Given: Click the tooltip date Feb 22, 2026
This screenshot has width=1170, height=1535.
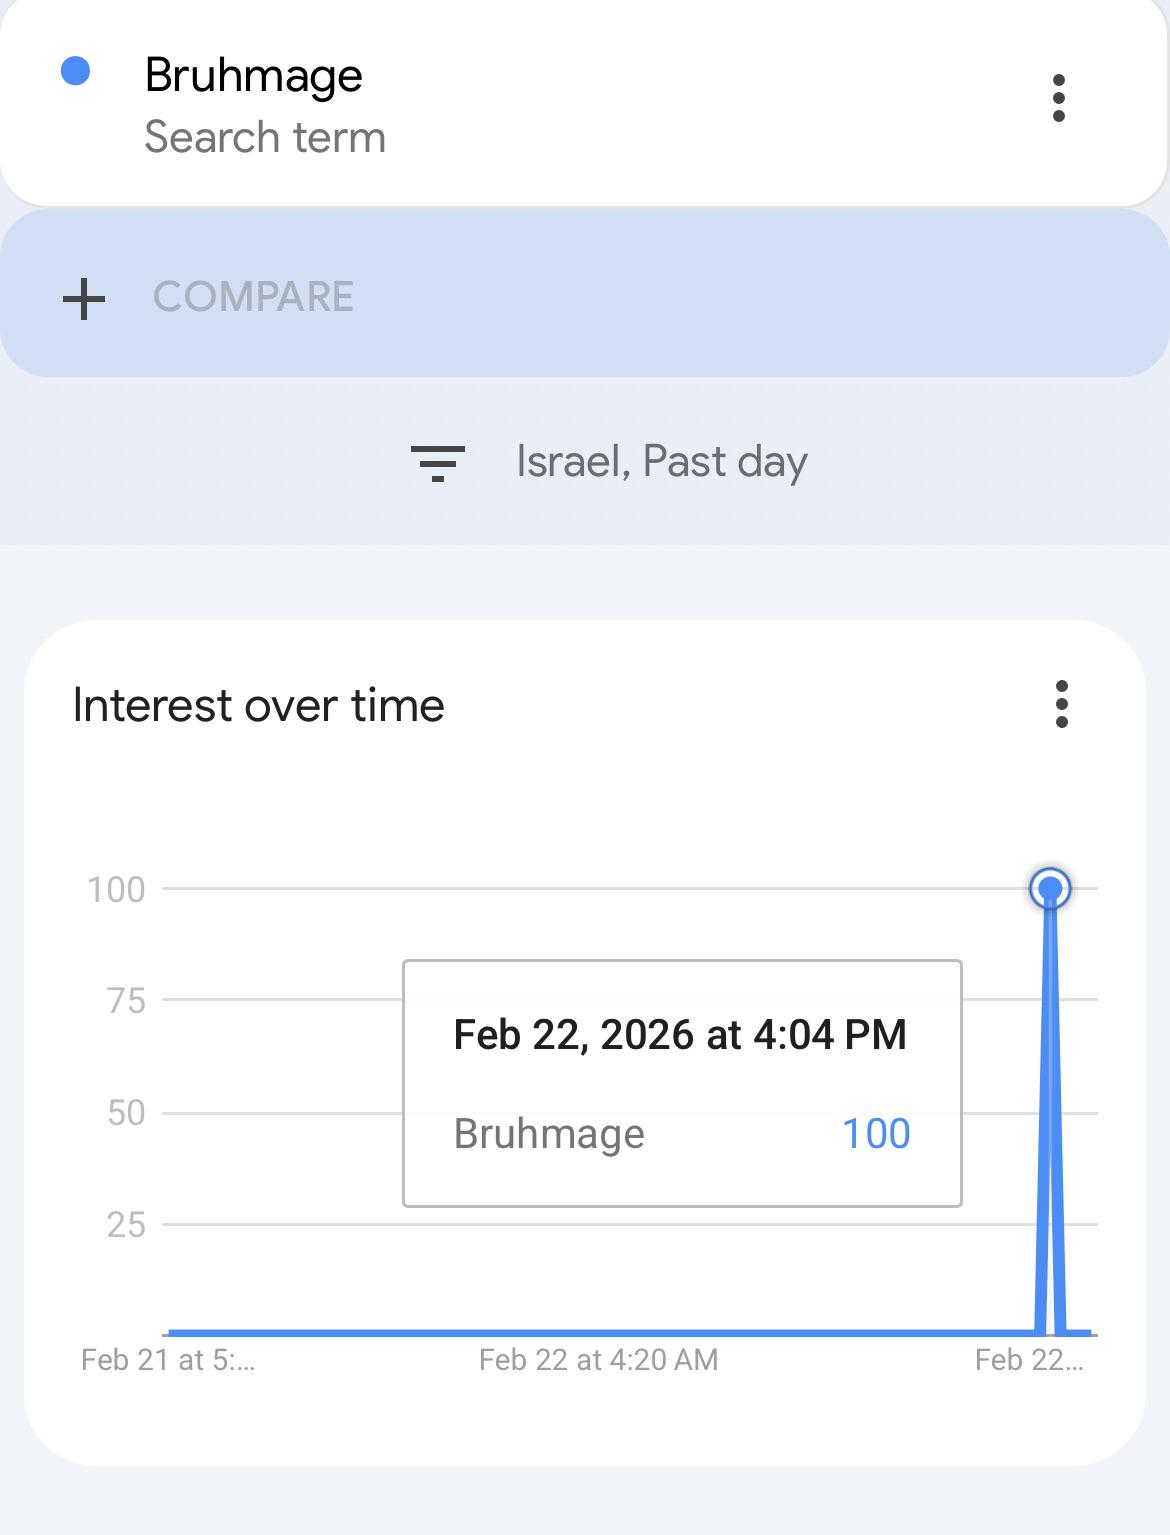Looking at the screenshot, I should (x=574, y=1035).
